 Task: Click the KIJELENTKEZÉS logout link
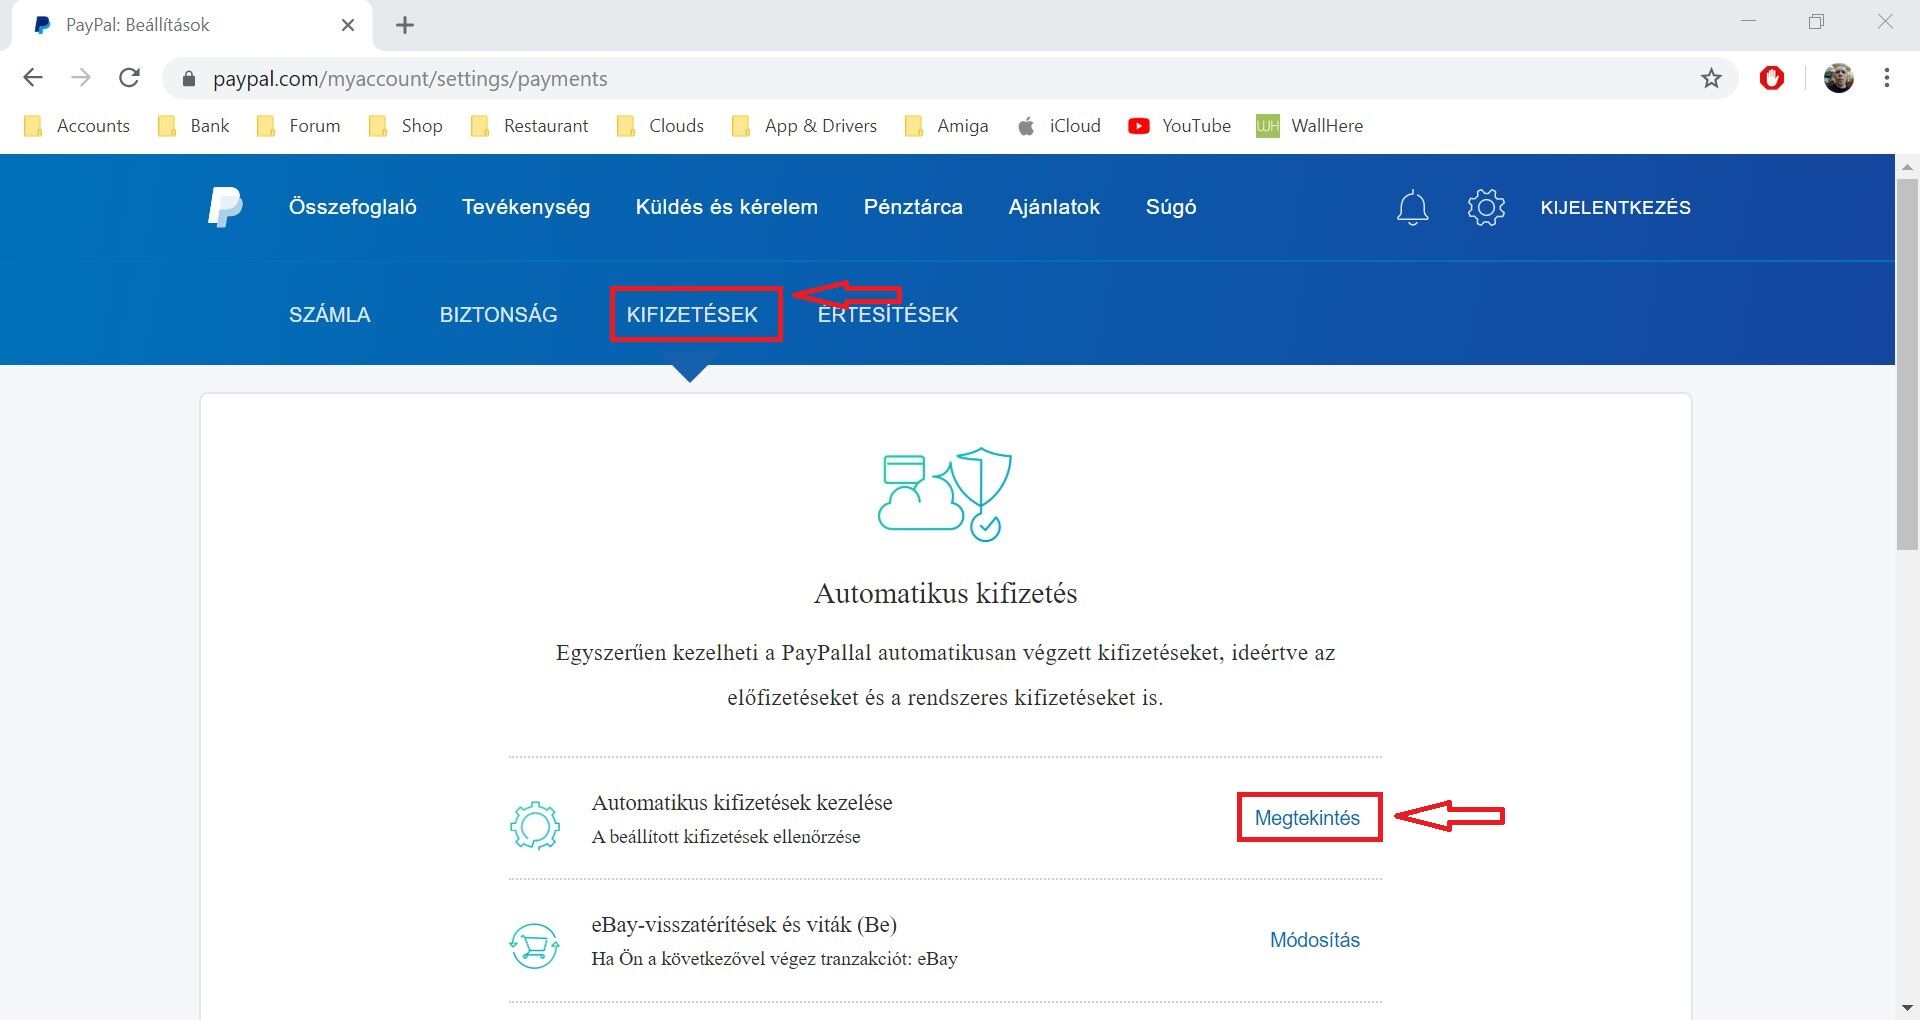pyautogui.click(x=1616, y=208)
